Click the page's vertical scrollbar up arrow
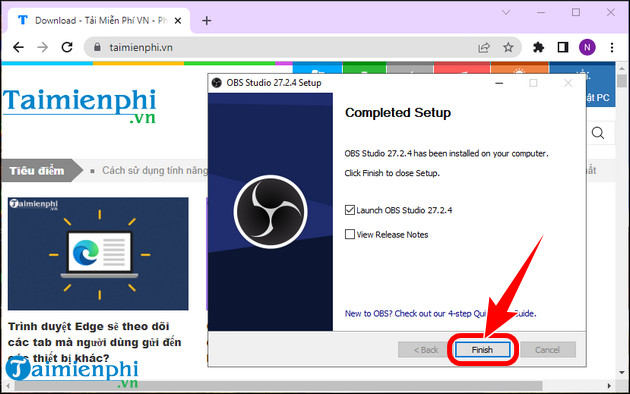Image resolution: width=630 pixels, height=394 pixels. tap(622, 69)
